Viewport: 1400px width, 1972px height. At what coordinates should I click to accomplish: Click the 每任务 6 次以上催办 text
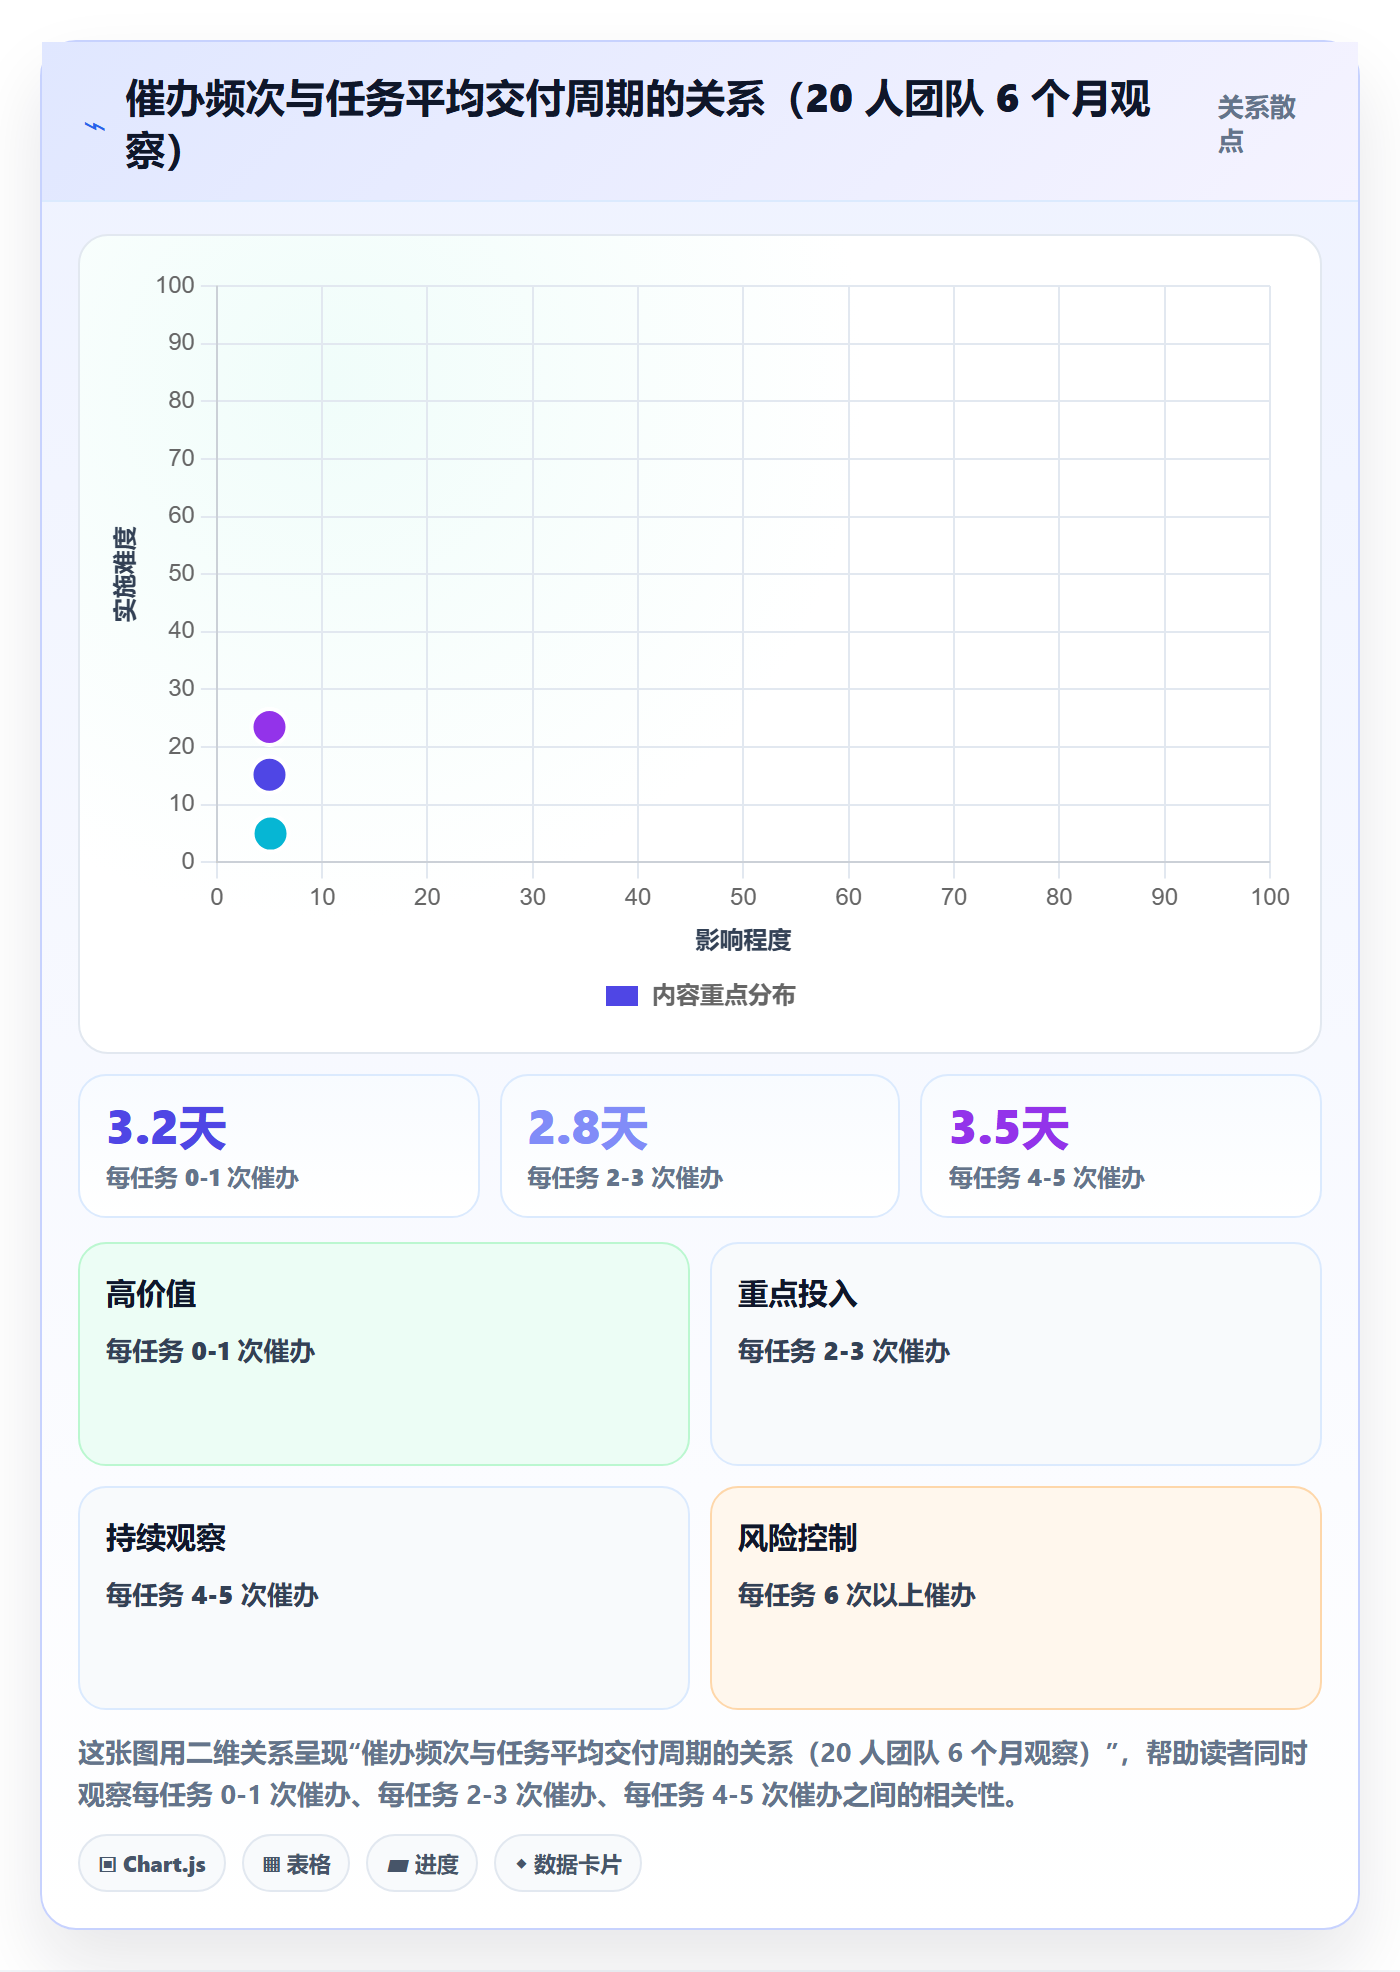point(856,1595)
